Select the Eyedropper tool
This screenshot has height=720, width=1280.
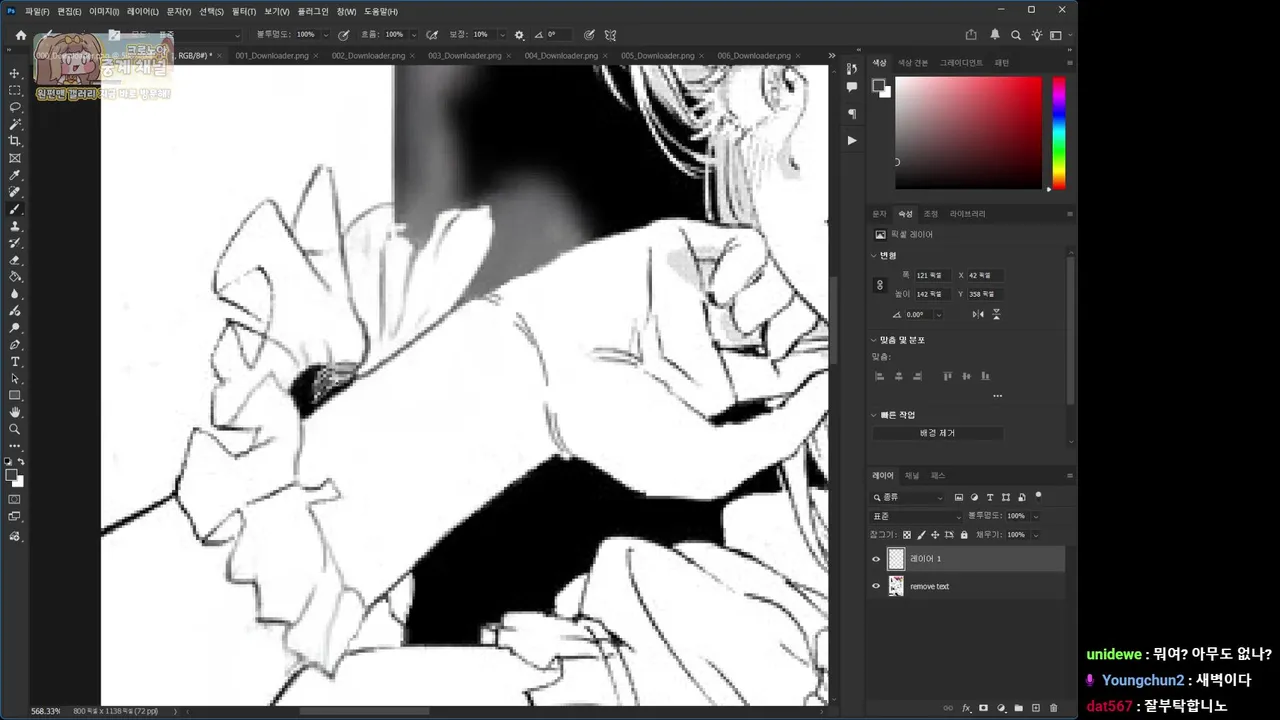pyautogui.click(x=15, y=175)
